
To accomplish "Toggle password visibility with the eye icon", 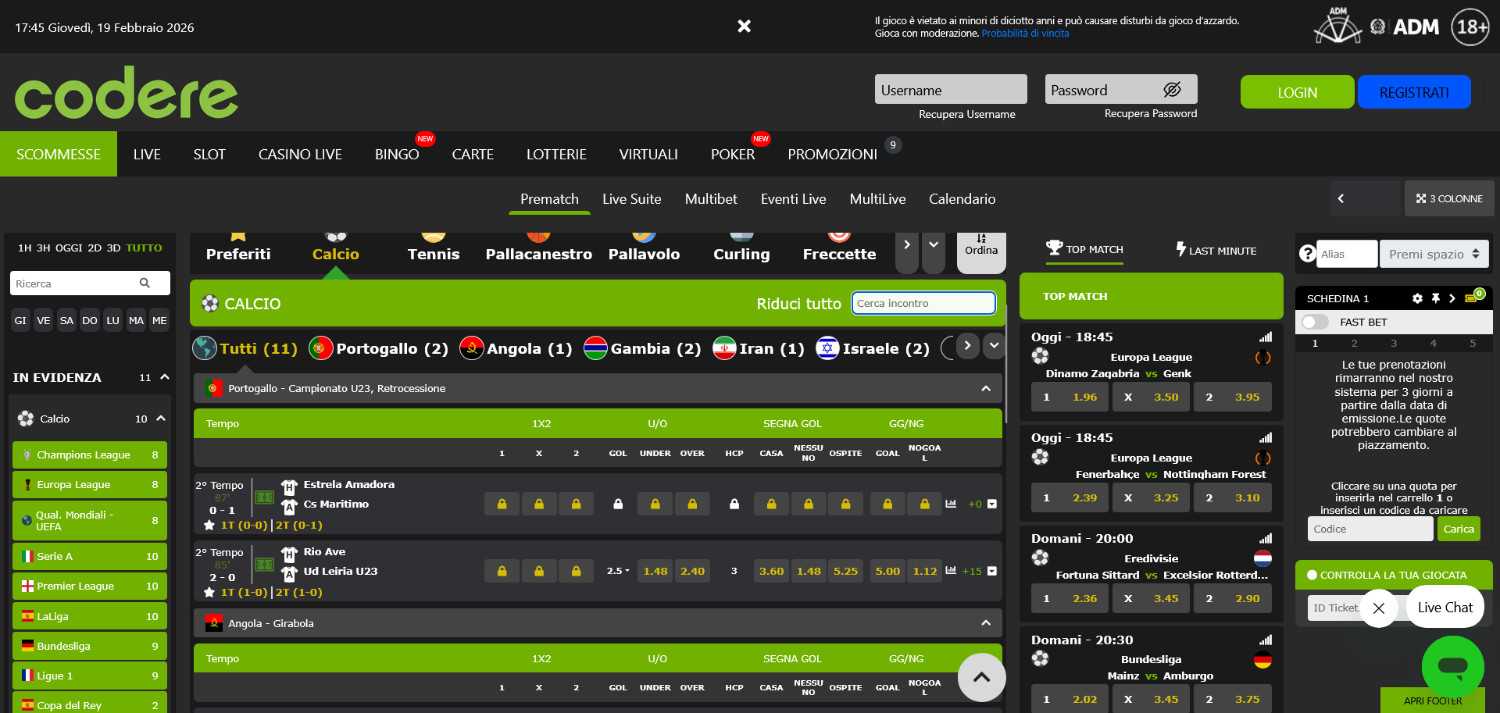I will 1172,89.
